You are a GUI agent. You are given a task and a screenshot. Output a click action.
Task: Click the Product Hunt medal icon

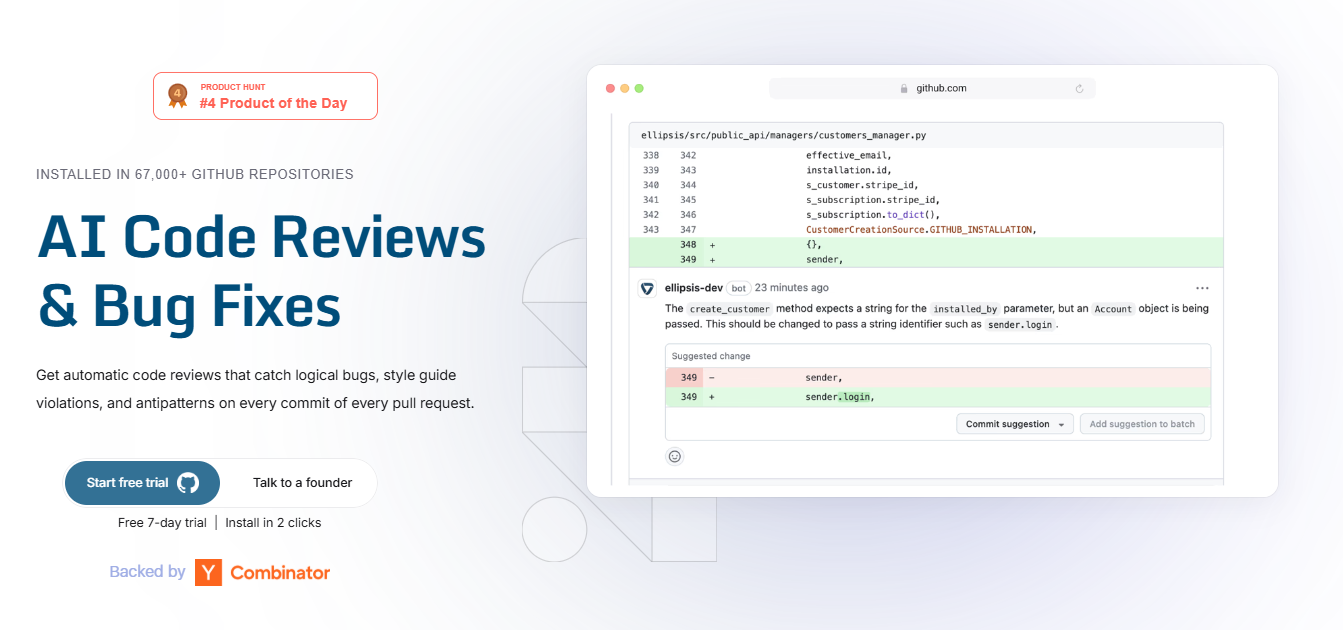coord(178,96)
